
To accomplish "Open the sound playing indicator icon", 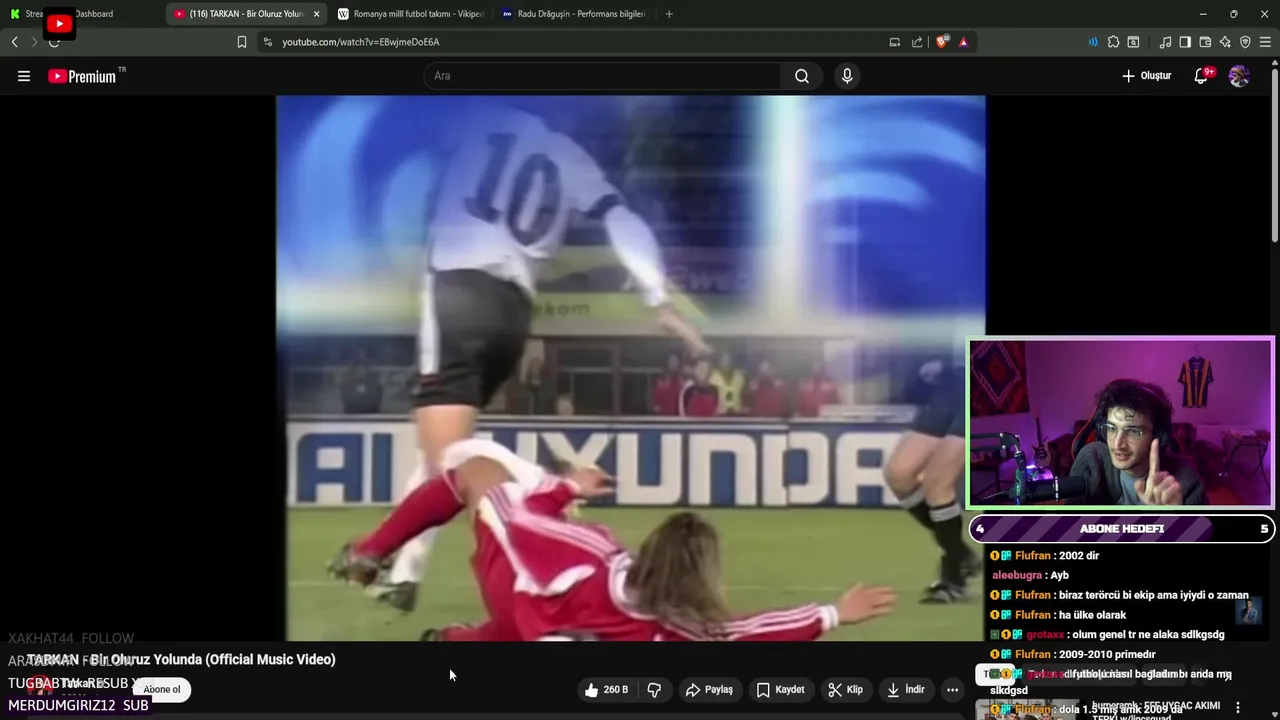I will tap(1092, 42).
